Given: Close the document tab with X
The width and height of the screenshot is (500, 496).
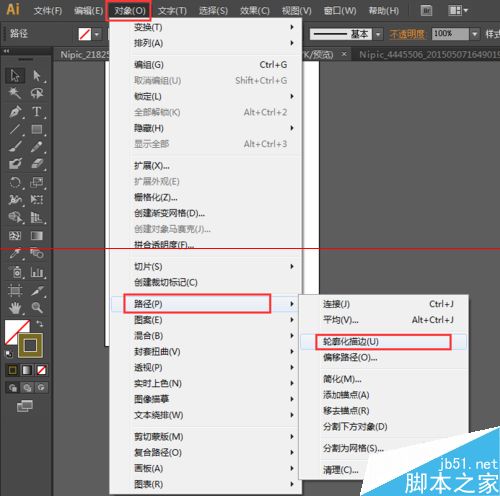Looking at the screenshot, I should [344, 54].
